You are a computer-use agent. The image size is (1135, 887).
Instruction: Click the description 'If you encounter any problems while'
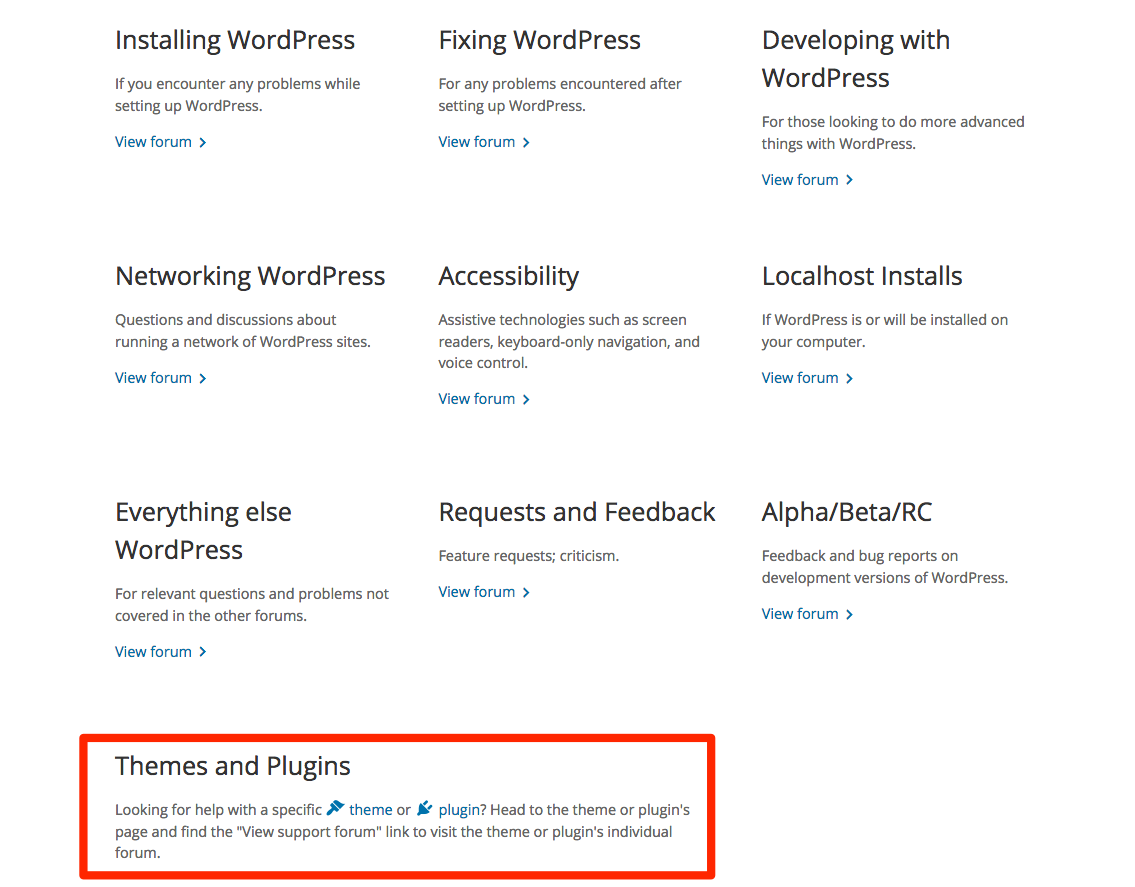click(x=237, y=84)
